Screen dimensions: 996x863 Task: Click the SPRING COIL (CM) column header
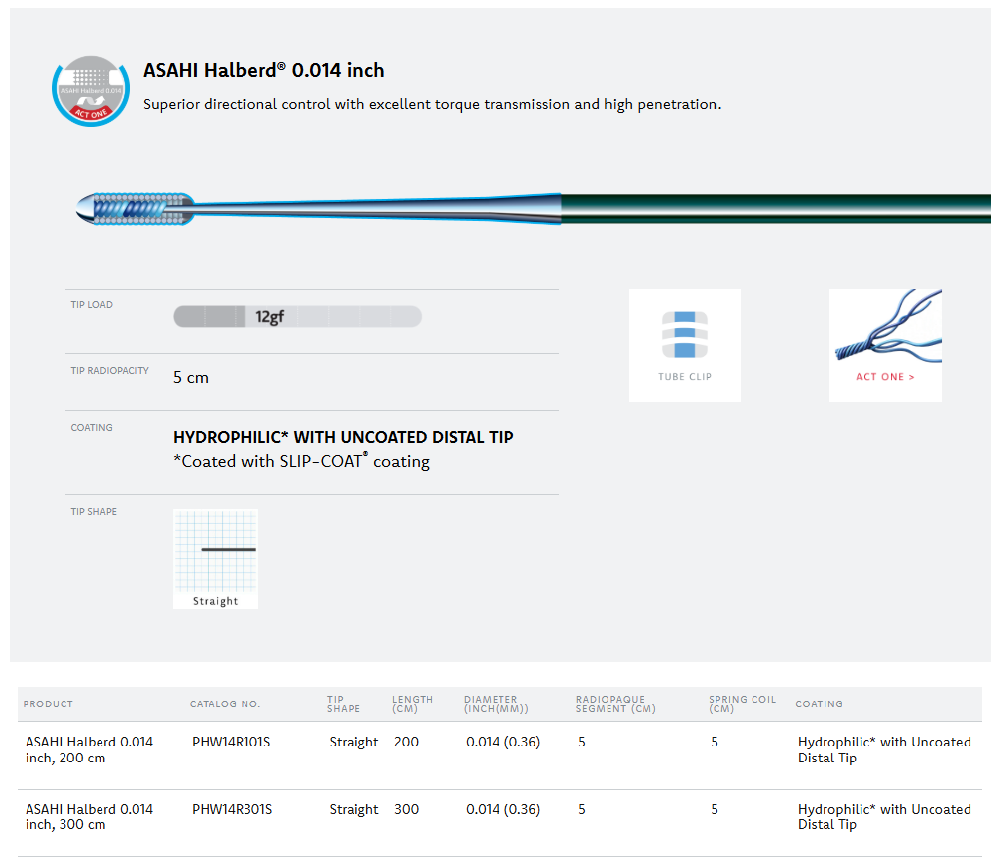pos(742,704)
